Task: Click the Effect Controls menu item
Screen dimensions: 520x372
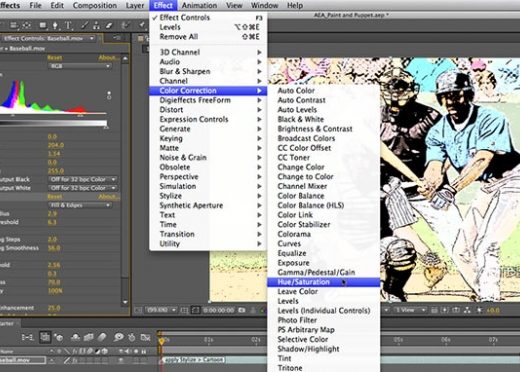Action: pyautogui.click(x=208, y=18)
